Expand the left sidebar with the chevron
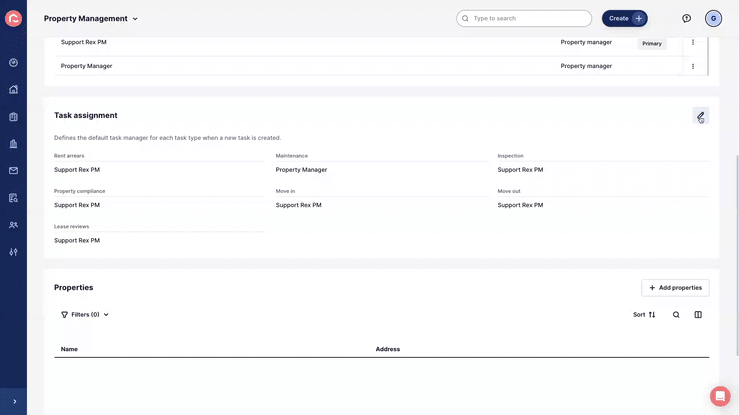This screenshot has width=739, height=415. point(15,401)
